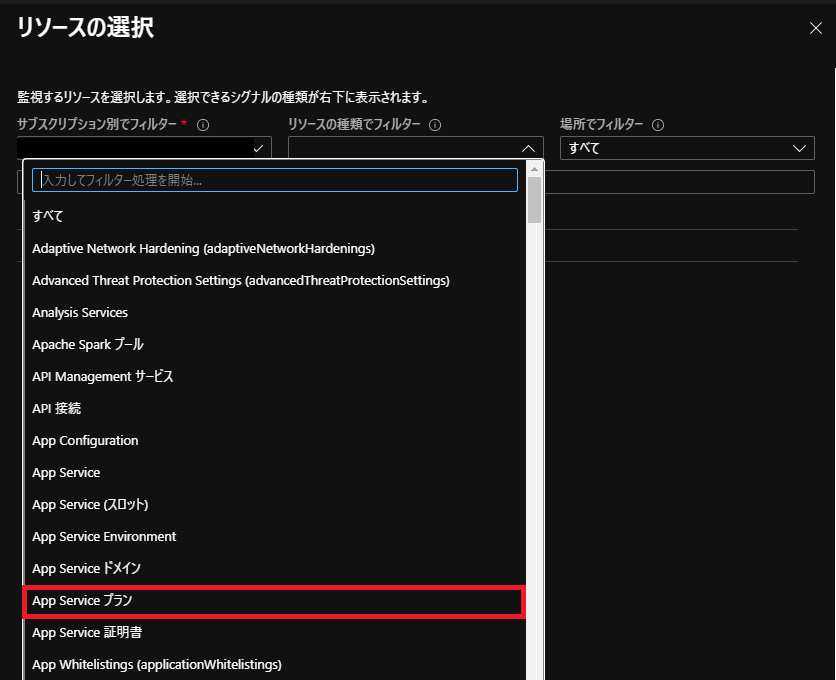Click the search field right of the dropdown

(679, 182)
